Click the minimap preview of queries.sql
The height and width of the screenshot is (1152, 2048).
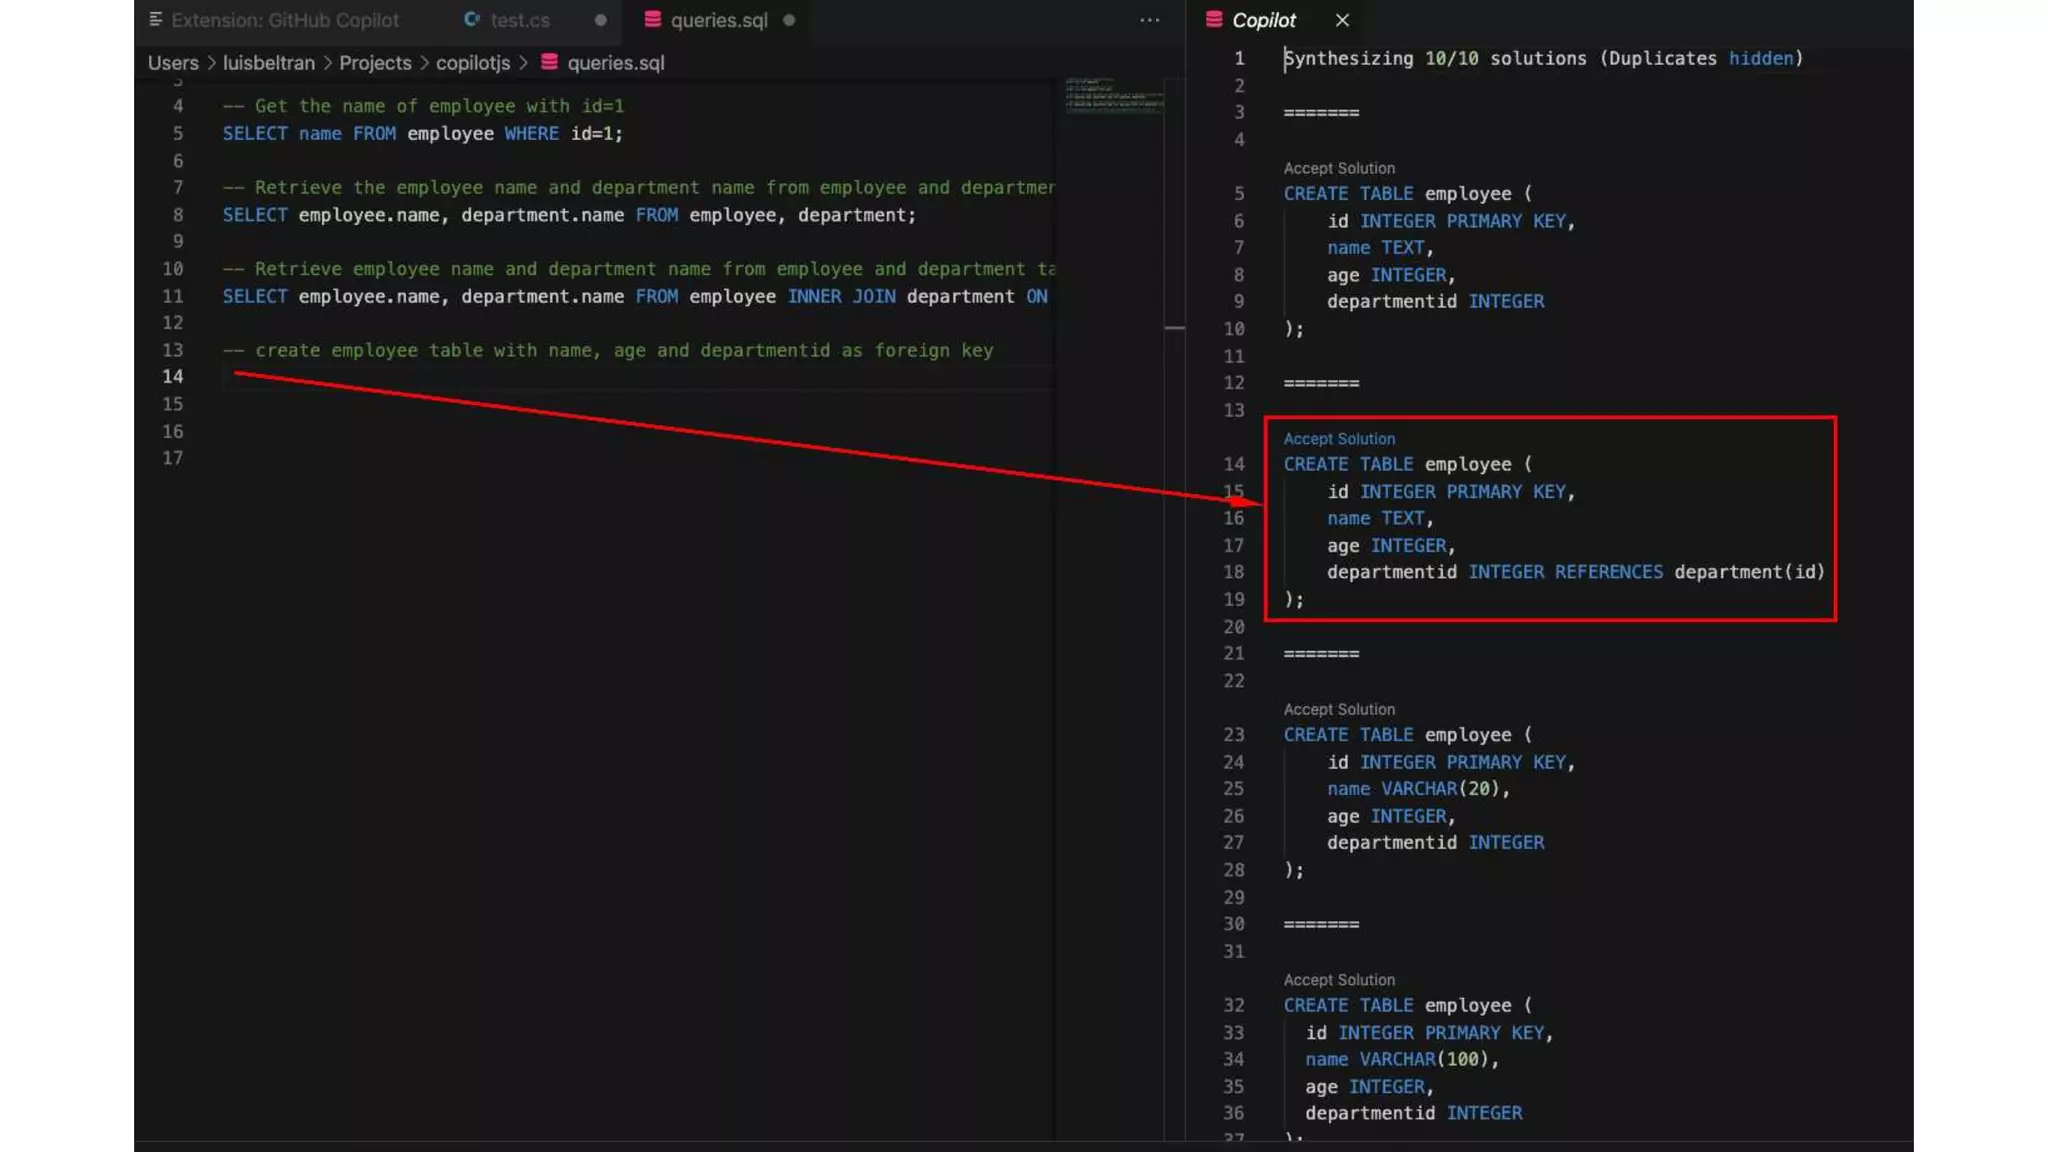click(1113, 96)
